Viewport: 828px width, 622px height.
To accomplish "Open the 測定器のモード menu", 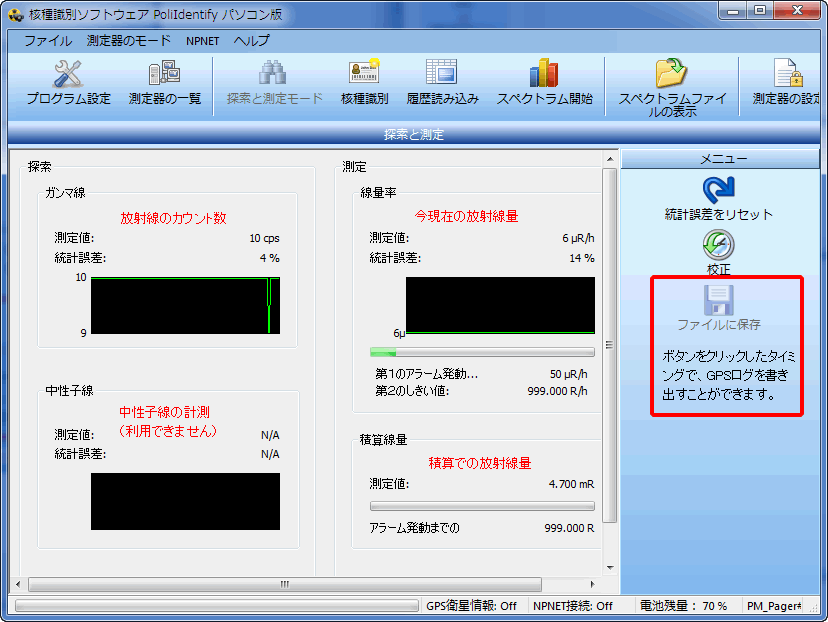I will pos(129,41).
